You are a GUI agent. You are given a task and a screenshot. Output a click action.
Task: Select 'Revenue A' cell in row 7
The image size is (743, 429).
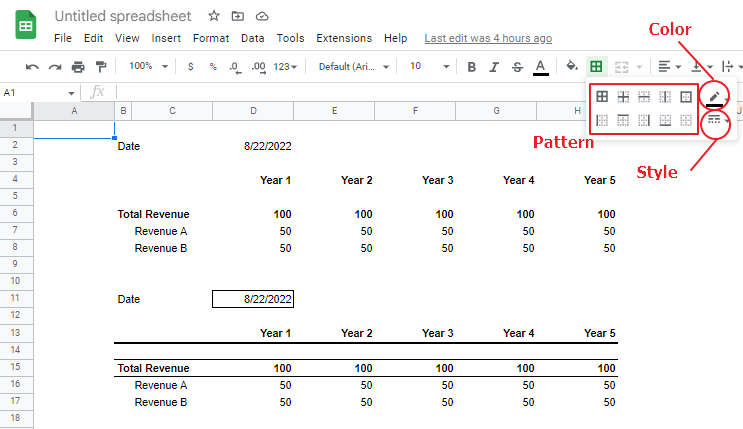coord(163,231)
